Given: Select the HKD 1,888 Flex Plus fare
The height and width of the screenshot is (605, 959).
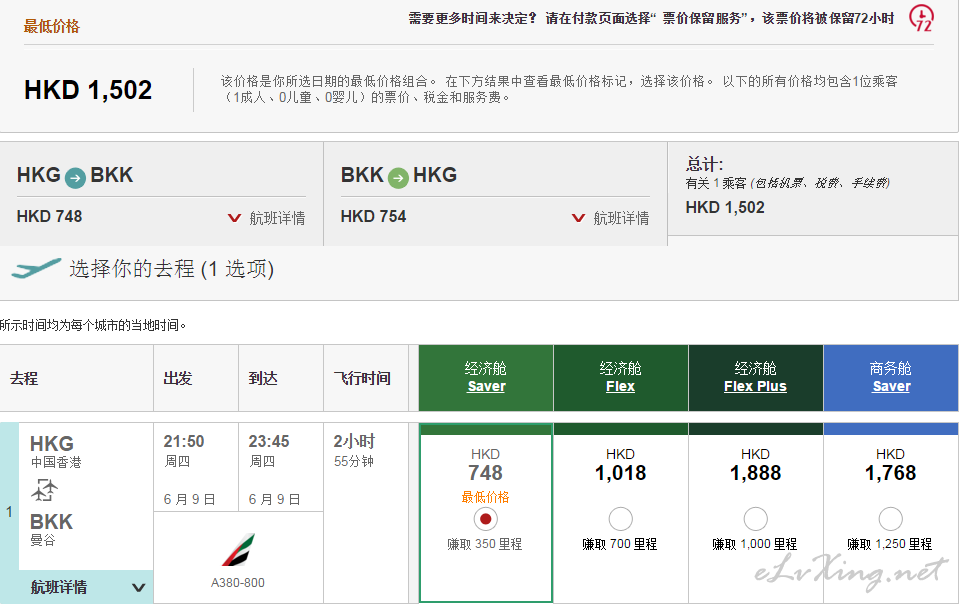Looking at the screenshot, I should [x=755, y=519].
